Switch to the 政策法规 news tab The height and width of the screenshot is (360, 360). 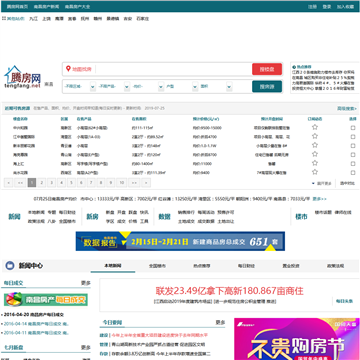coord(335,266)
